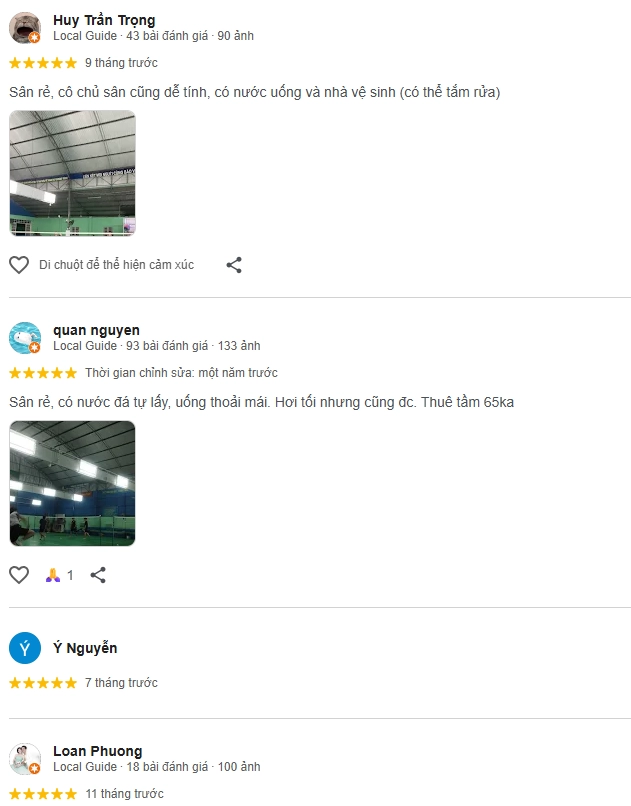This screenshot has height=806, width=631.
Task: Open Loan Phuong's profile picture
Action: [x=25, y=759]
